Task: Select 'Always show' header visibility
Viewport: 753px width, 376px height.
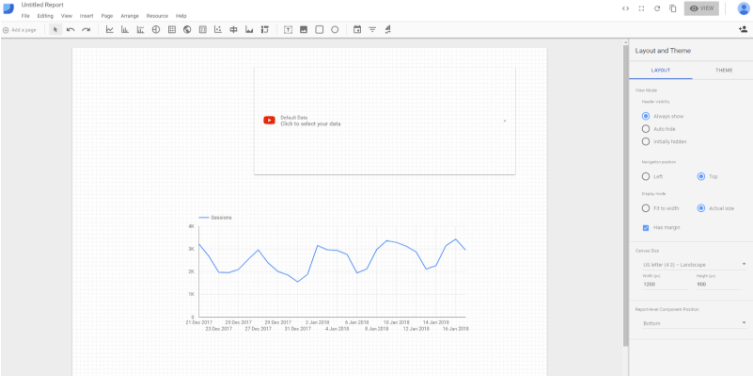Action: point(646,116)
